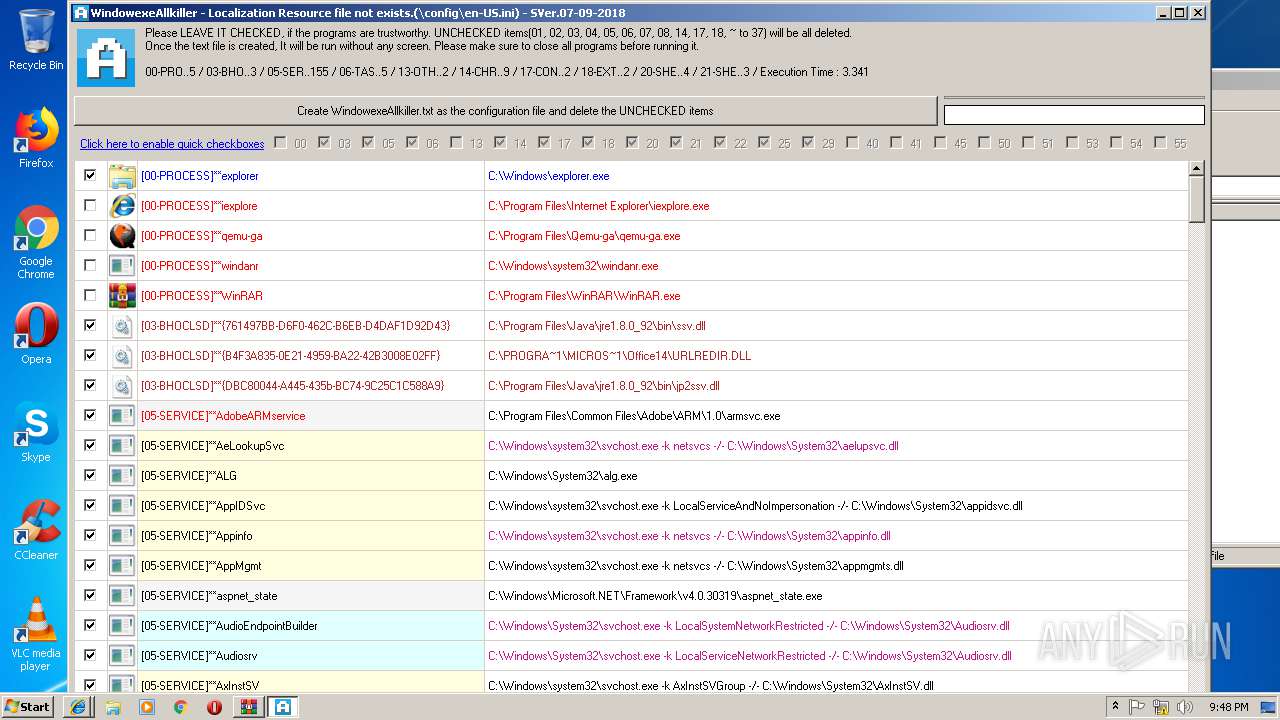Select the path C:\Program Files\WinRAR\WinRAR.exe

tap(584, 296)
